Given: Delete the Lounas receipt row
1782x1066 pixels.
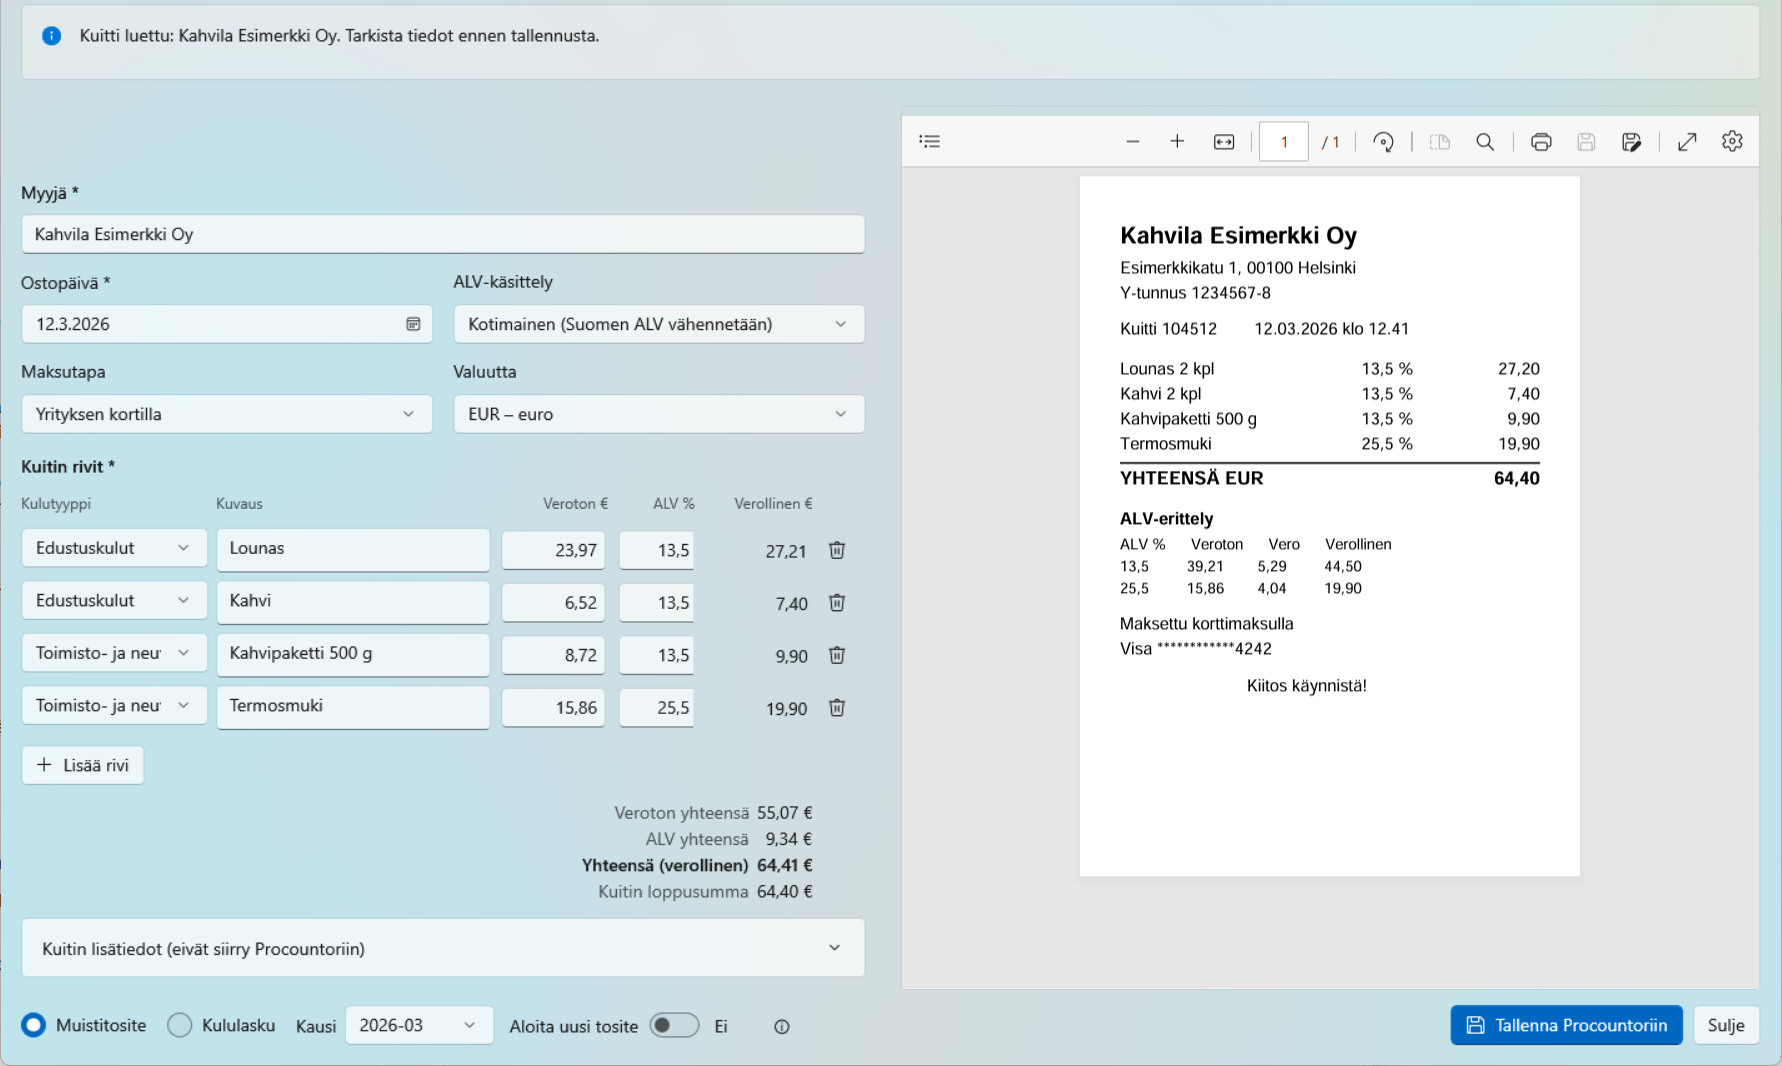Looking at the screenshot, I should (837, 550).
